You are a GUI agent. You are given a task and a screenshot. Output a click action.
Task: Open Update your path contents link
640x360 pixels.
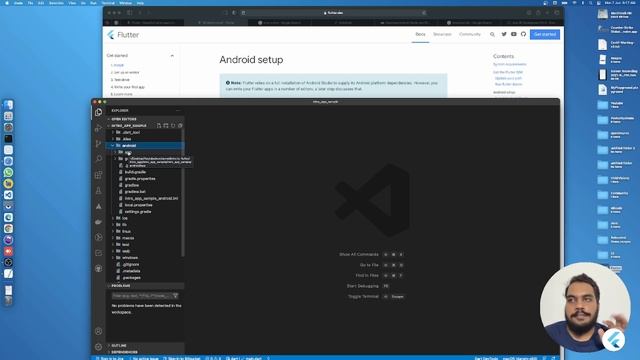point(508,78)
